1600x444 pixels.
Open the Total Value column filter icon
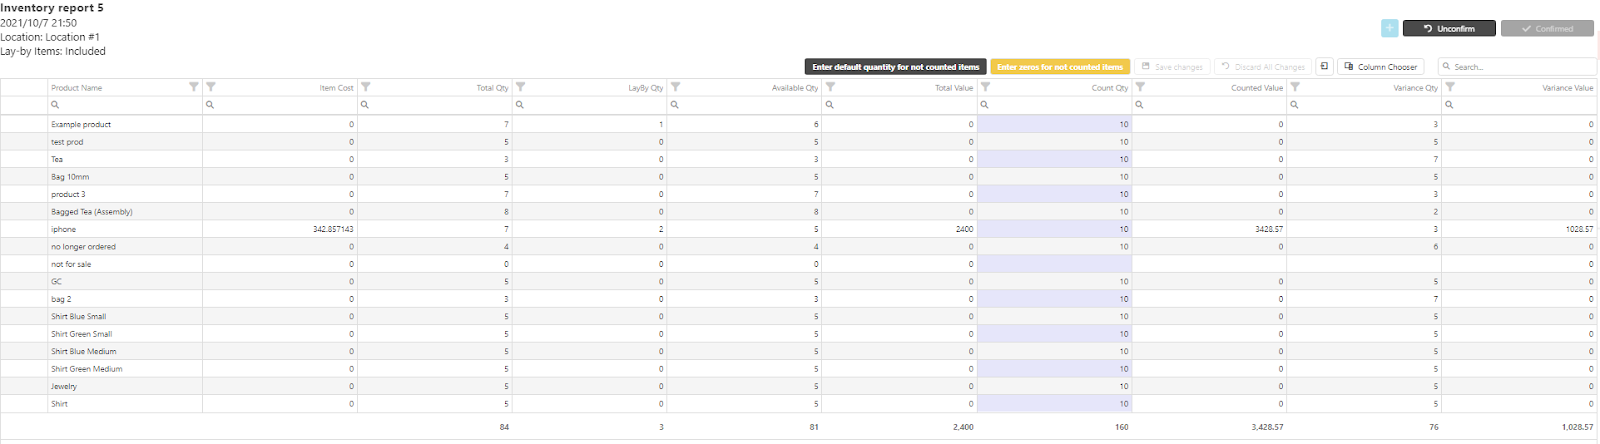click(831, 87)
